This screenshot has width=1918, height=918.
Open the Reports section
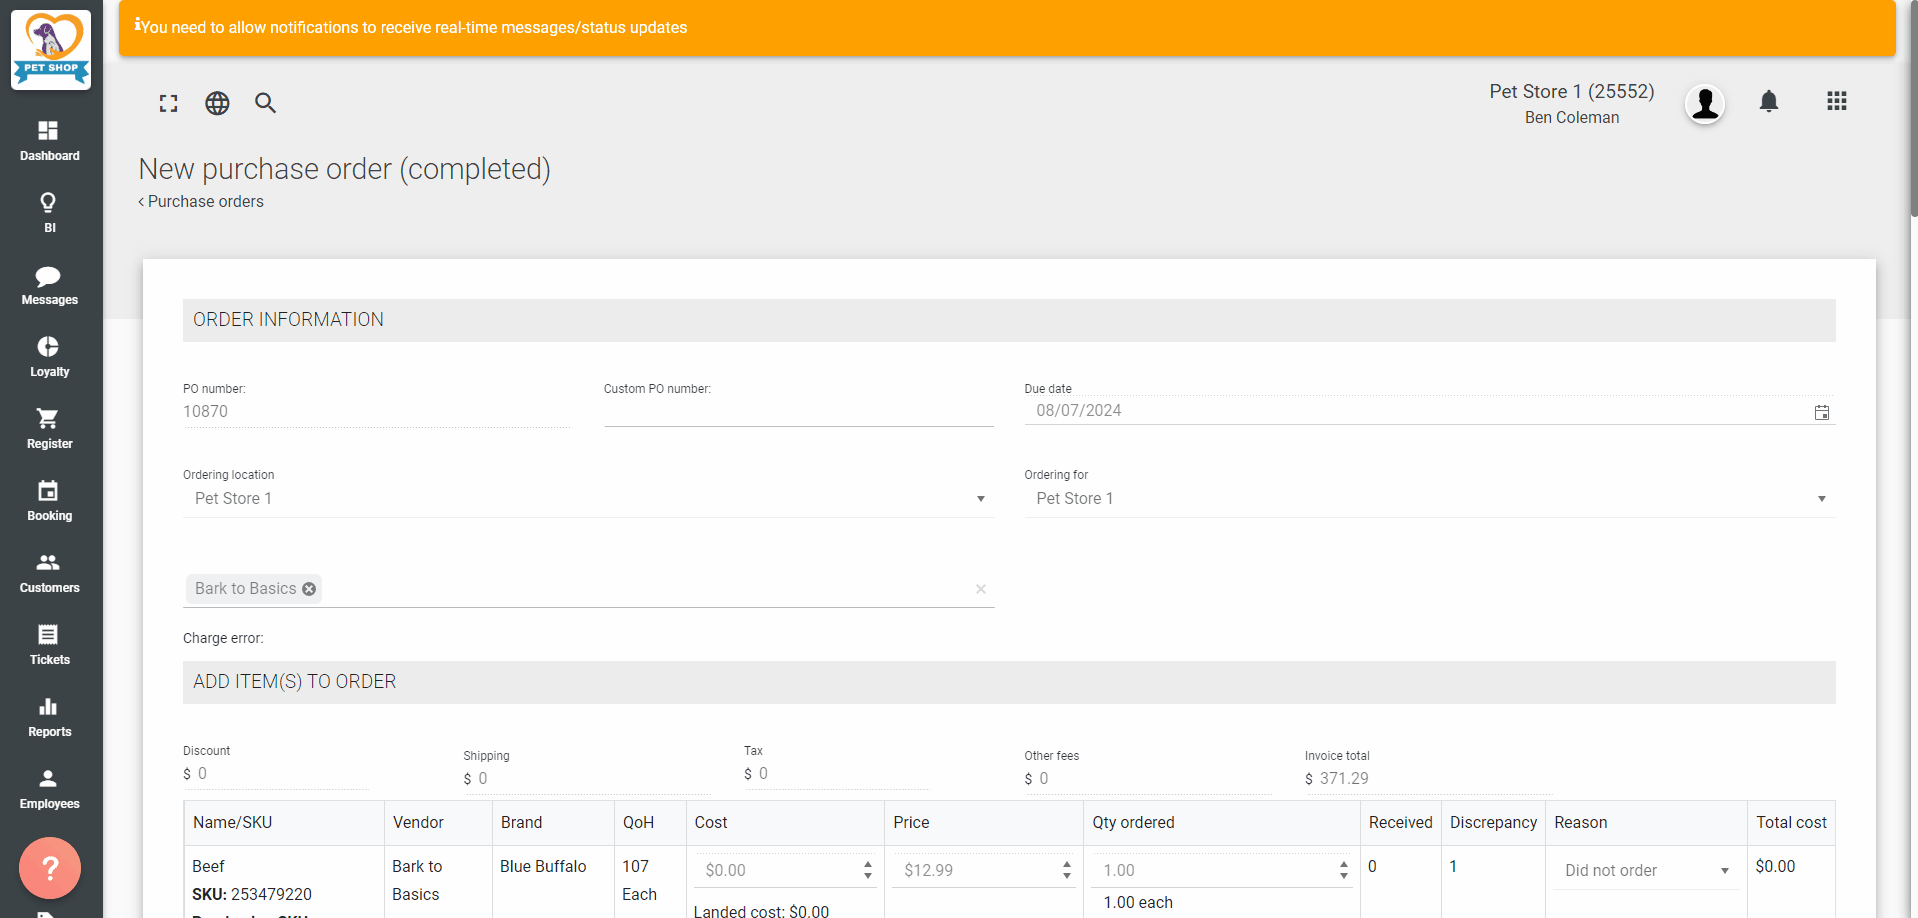pyautogui.click(x=50, y=717)
